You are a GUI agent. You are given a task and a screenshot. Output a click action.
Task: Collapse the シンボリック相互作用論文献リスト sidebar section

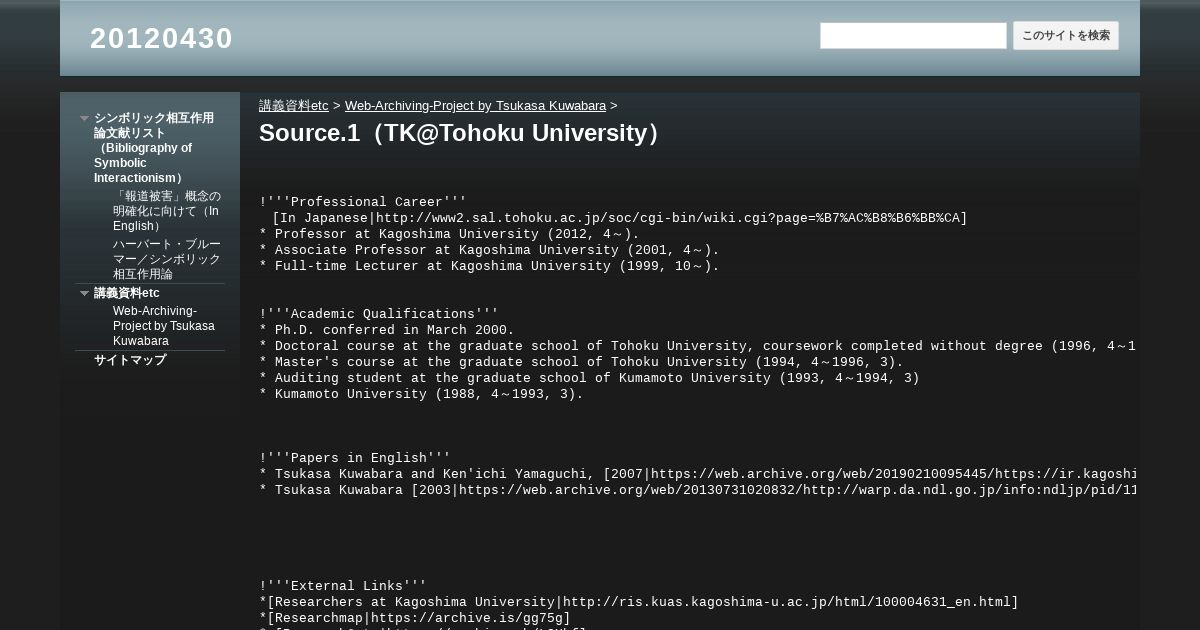(x=85, y=118)
